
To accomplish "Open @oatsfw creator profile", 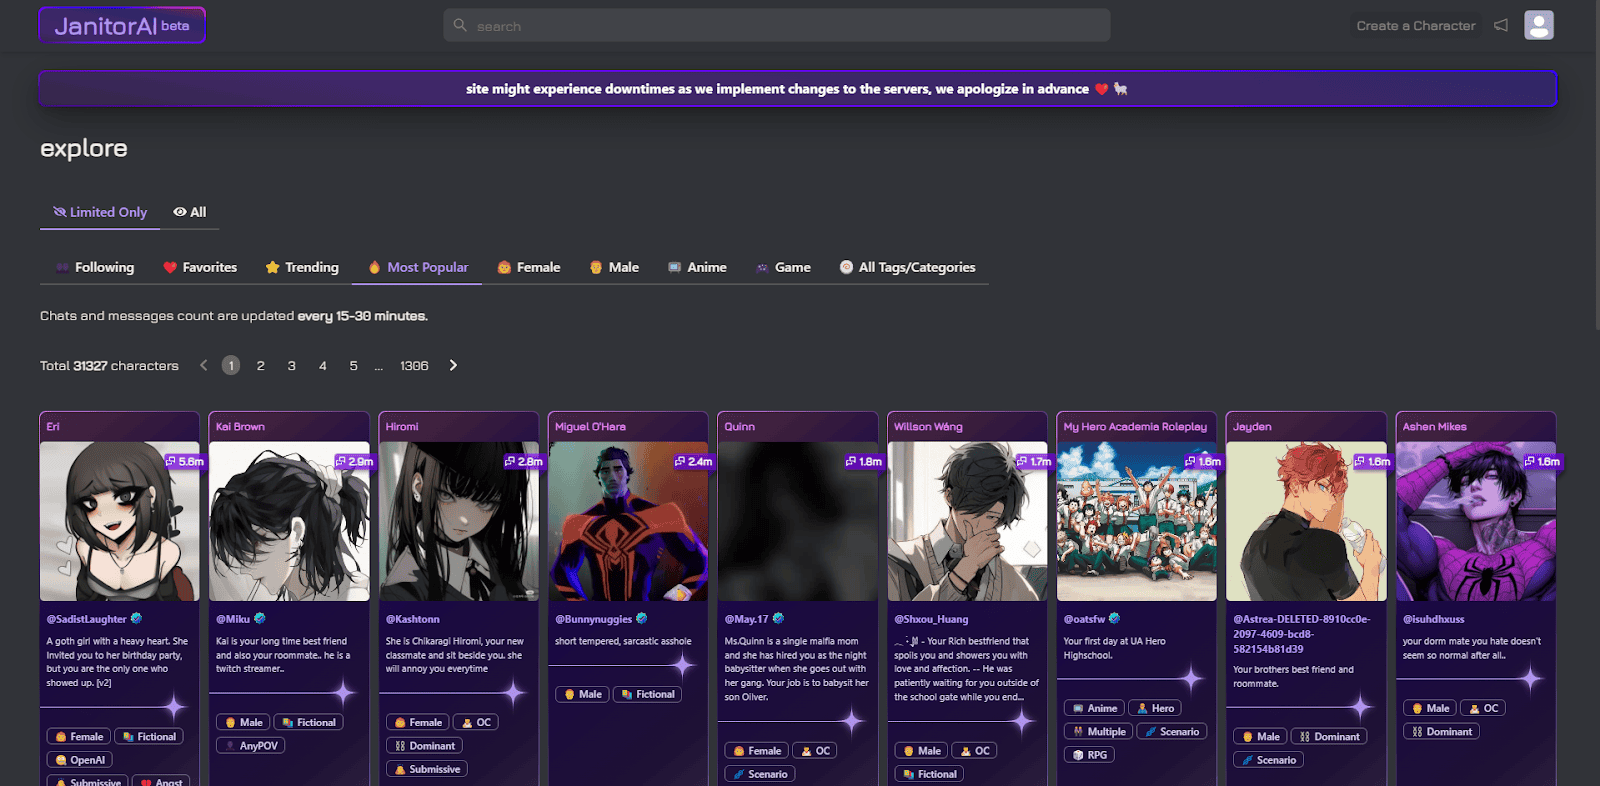I will [1085, 619].
